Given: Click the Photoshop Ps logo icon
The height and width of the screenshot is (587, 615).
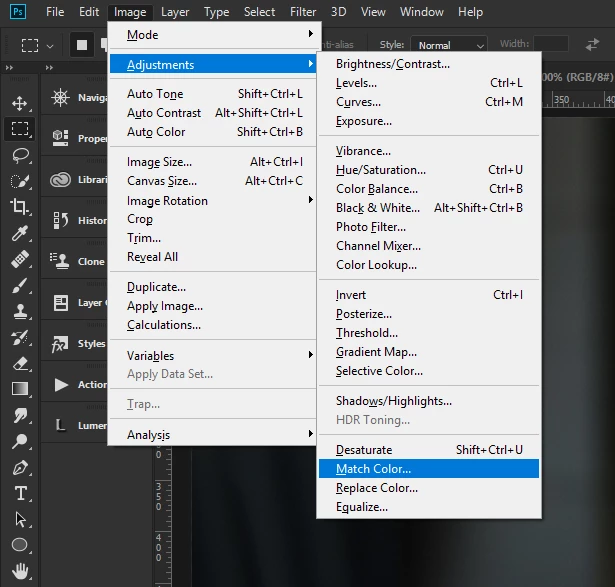Looking at the screenshot, I should [x=18, y=12].
